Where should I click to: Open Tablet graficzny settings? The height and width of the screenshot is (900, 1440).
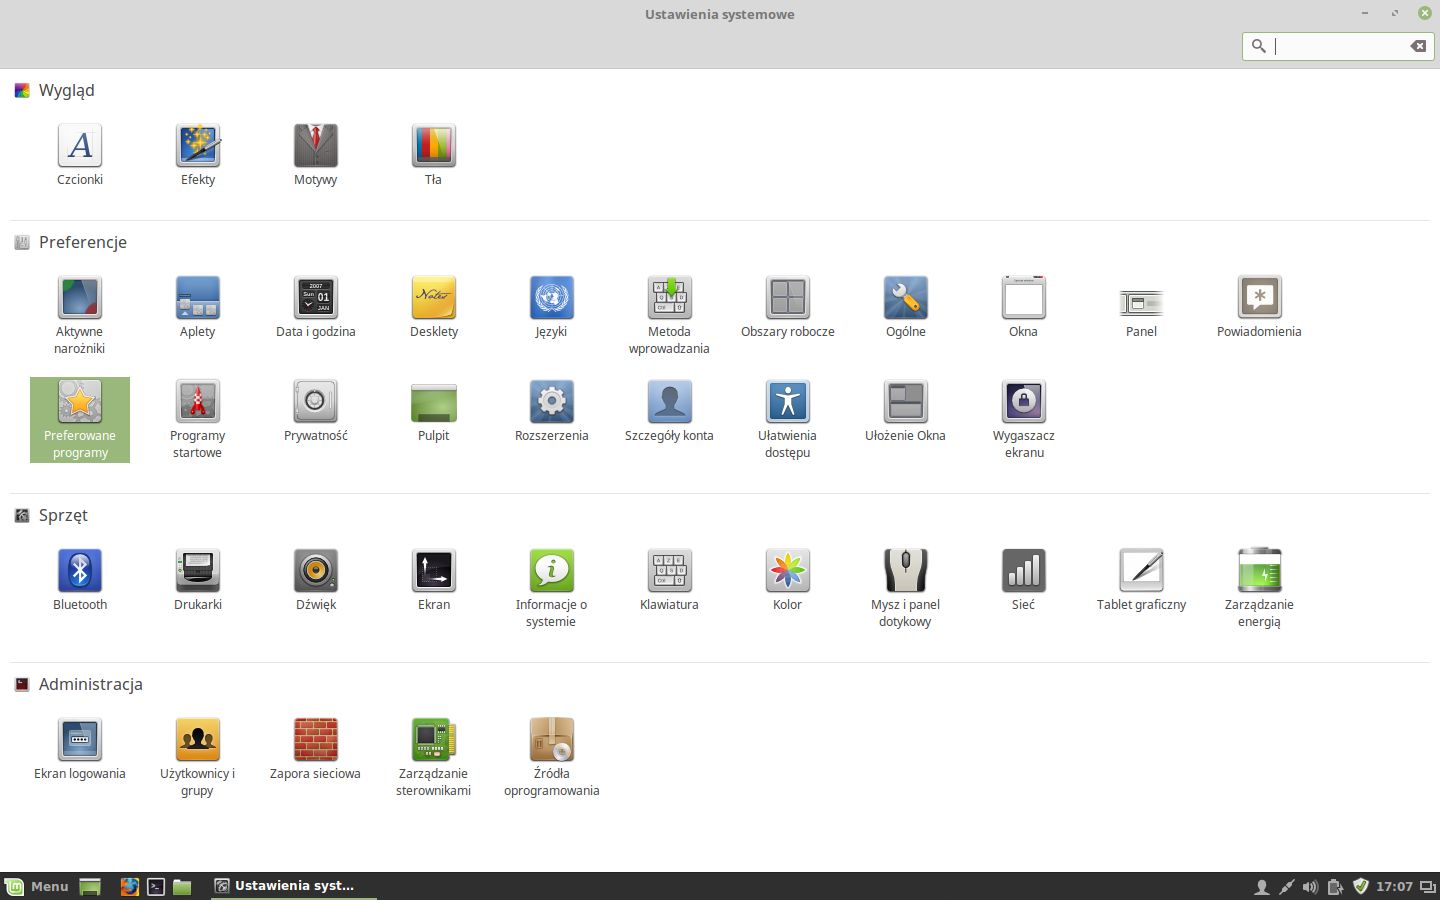[x=1142, y=580]
